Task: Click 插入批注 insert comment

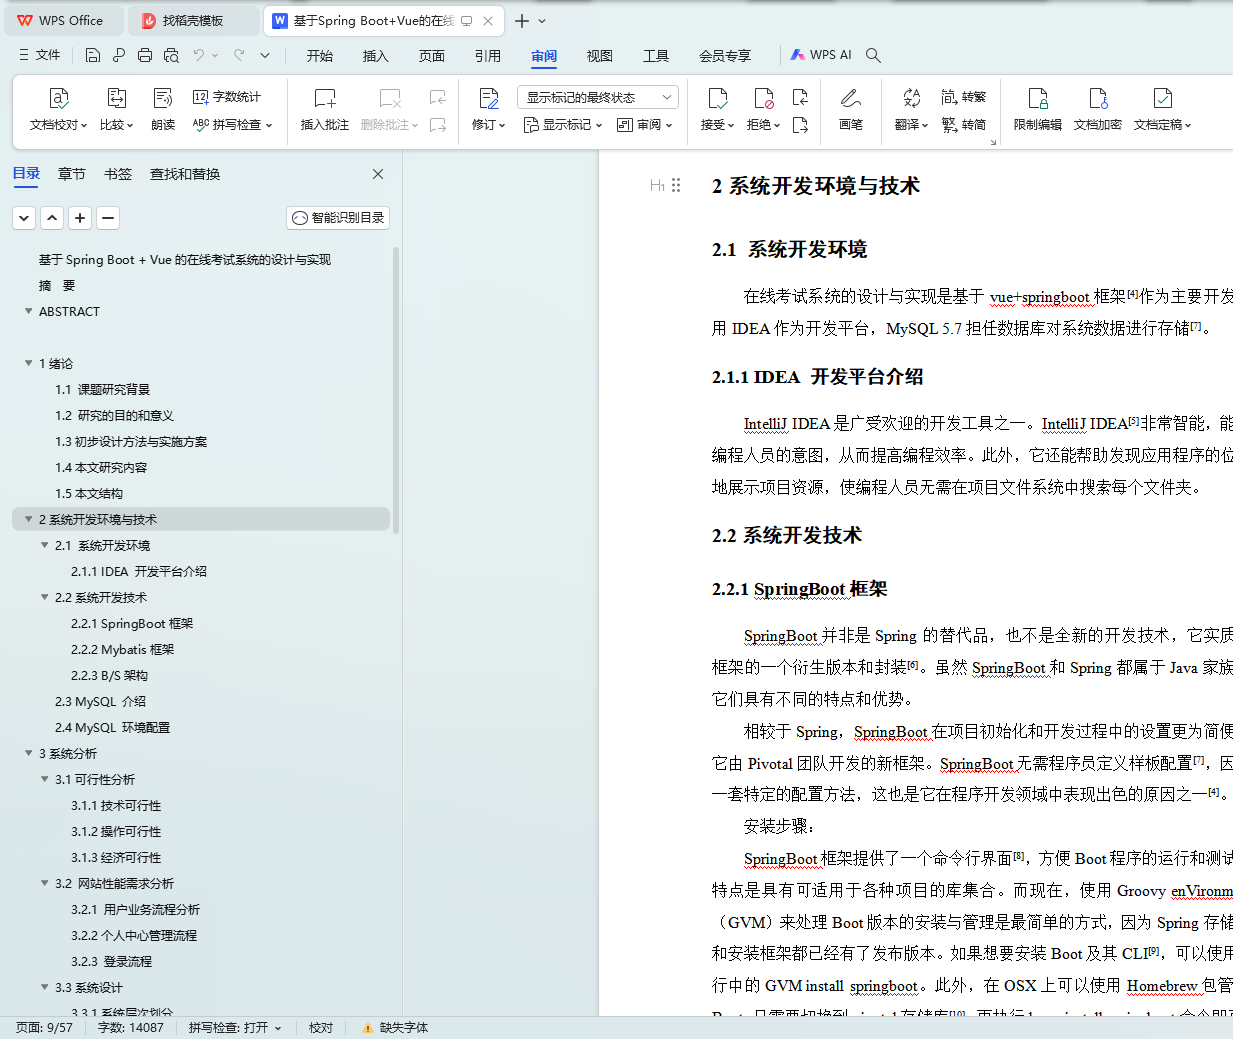Action: [x=325, y=109]
